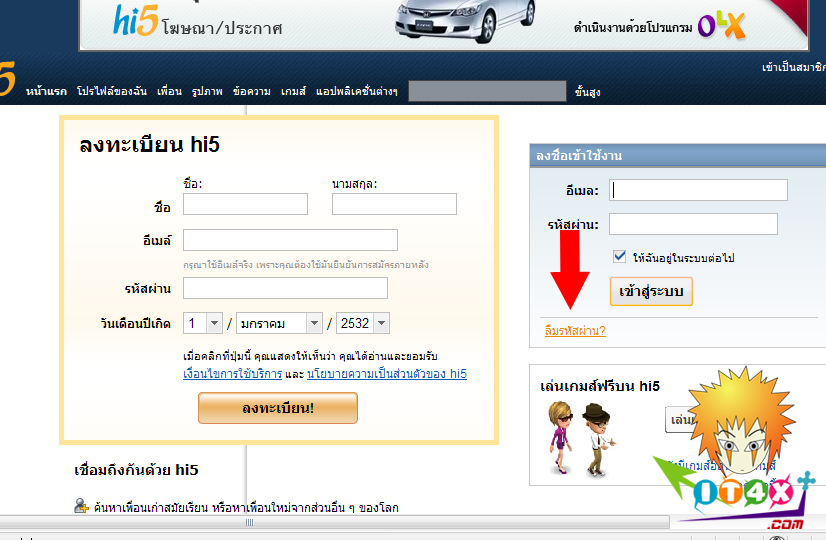
Task: Toggle the 'ให้ฉันอยู่ในระบบต่อไป' checkbox
Action: (620, 257)
